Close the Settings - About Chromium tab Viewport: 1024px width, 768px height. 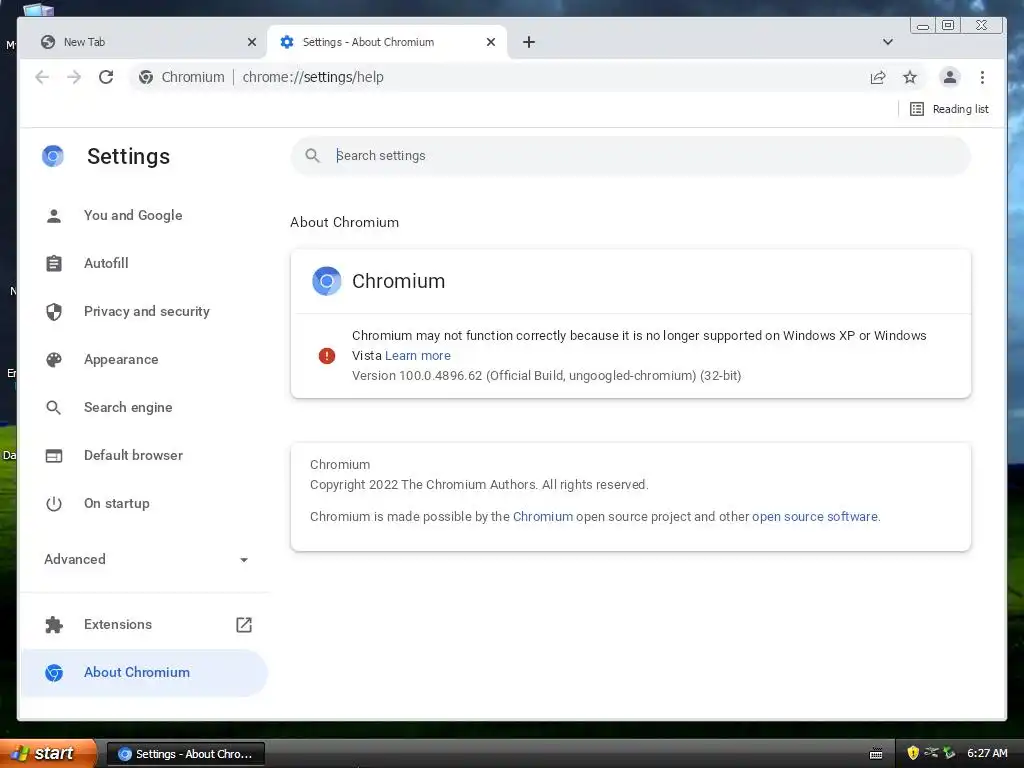click(491, 42)
